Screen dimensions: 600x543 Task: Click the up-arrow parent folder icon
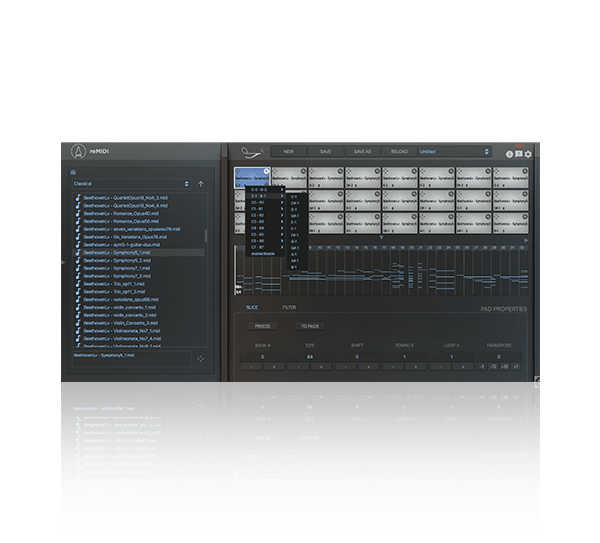201,184
